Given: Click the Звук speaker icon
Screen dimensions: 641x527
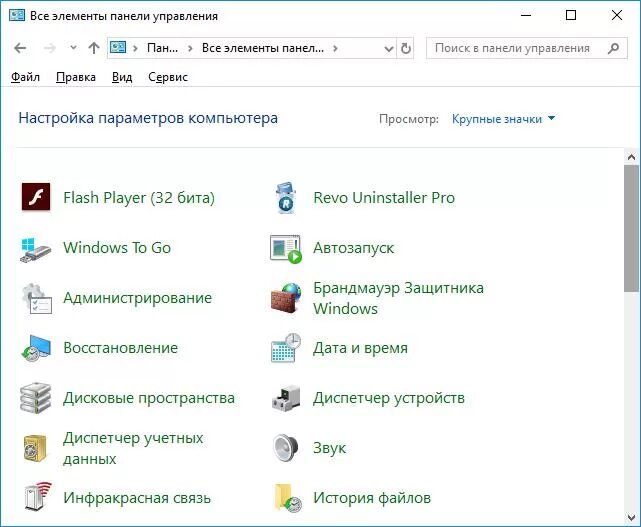Looking at the screenshot, I should [x=286, y=448].
